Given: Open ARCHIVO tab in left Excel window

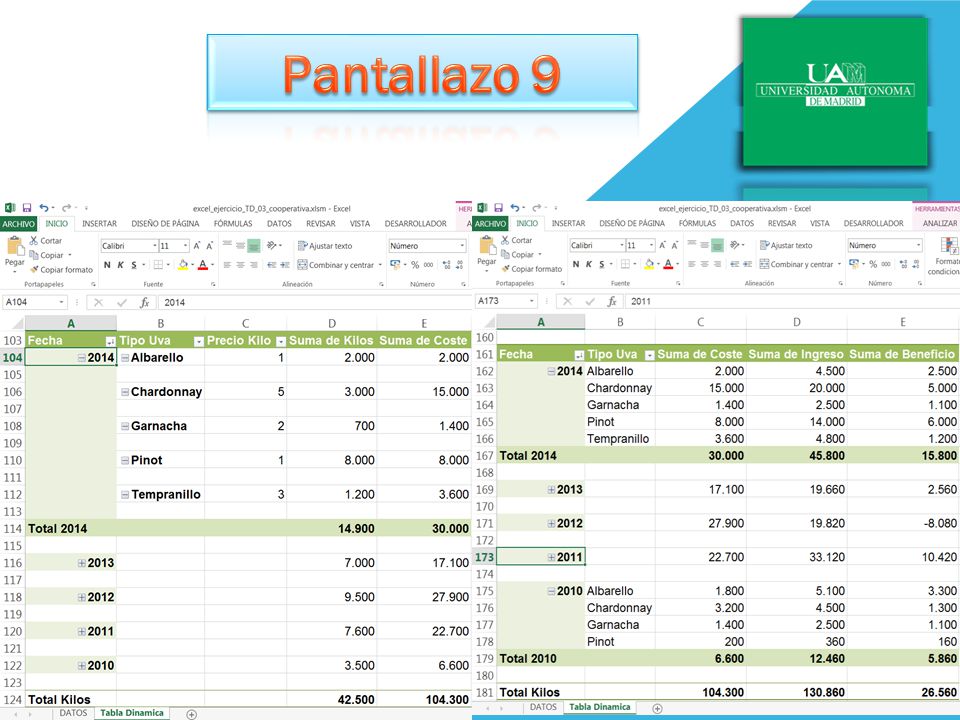Looking at the screenshot, I should point(18,223).
